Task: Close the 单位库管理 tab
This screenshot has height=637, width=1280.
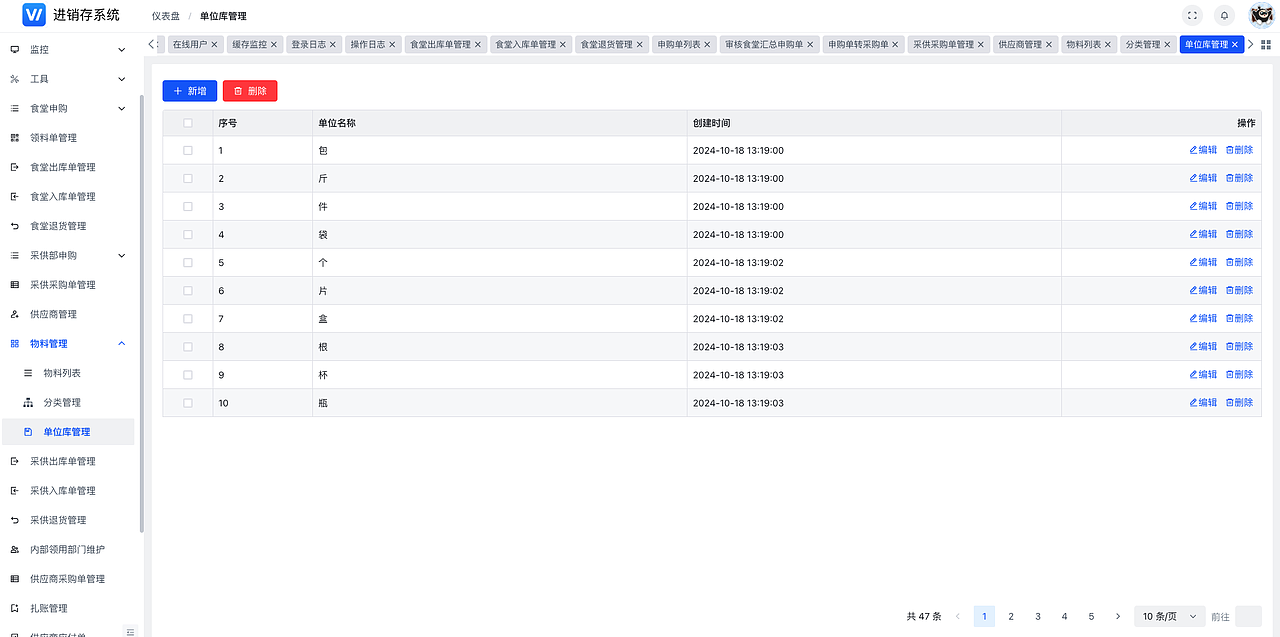Action: tap(1235, 45)
